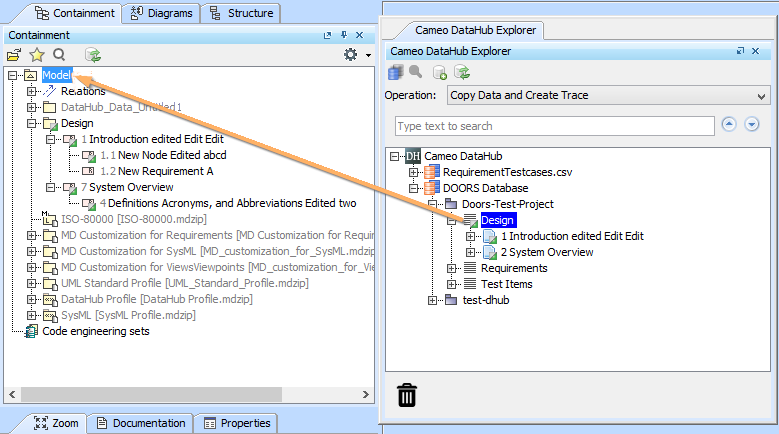
Task: Select Code engineering sets
Action: coord(96,331)
